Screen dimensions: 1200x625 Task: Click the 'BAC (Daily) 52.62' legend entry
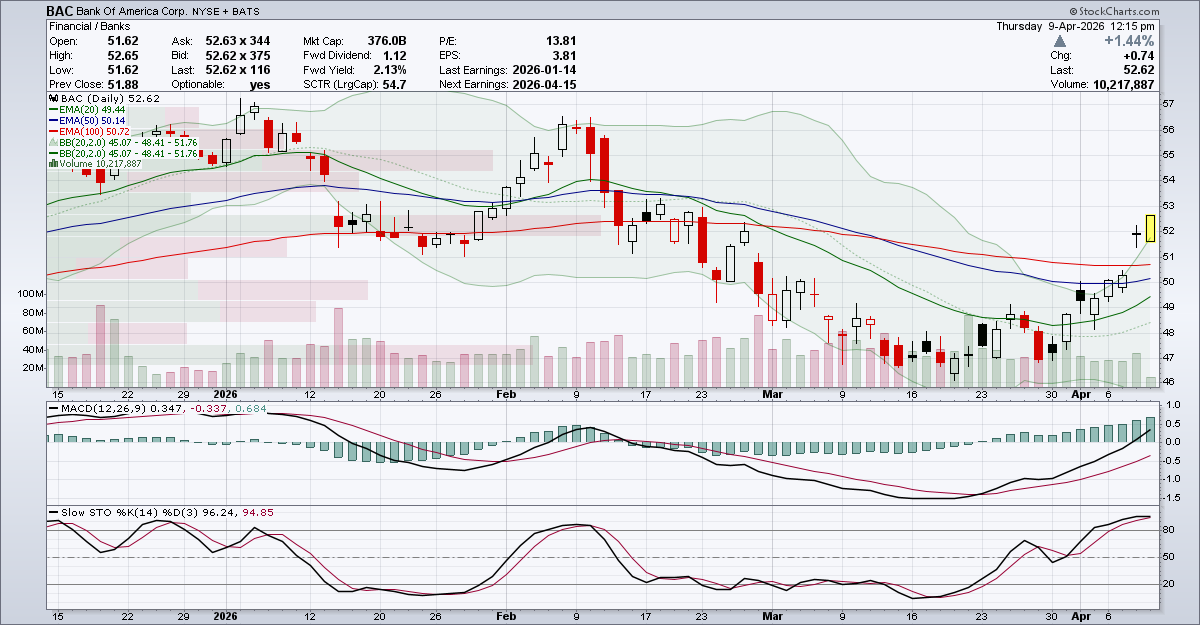(x=102, y=99)
